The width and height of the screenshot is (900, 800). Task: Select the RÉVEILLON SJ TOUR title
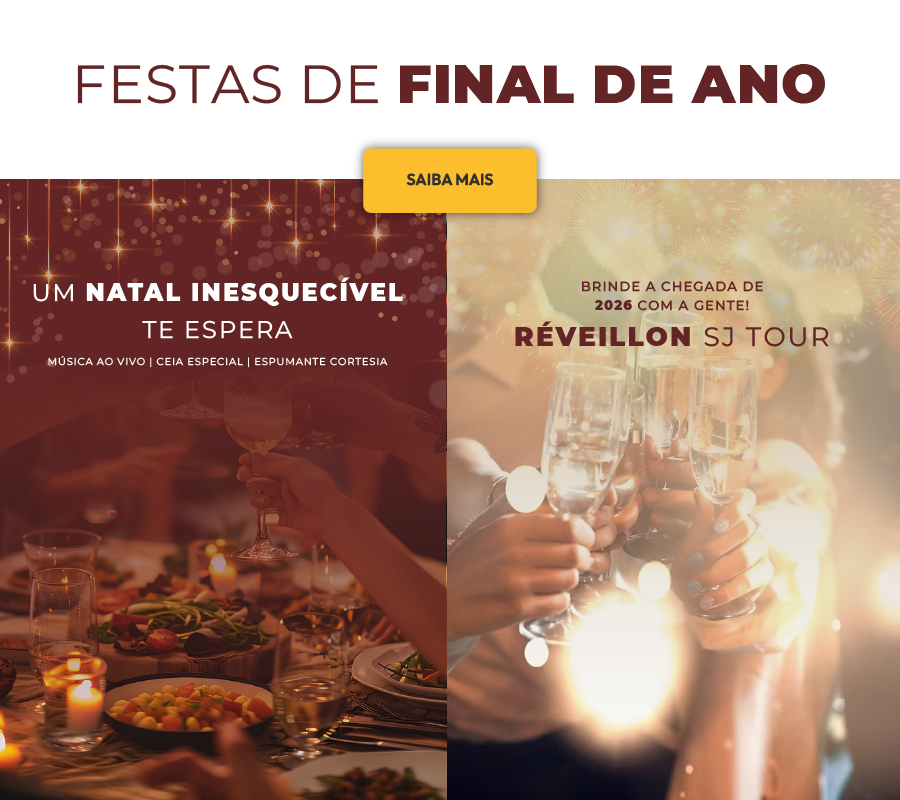[x=672, y=337]
